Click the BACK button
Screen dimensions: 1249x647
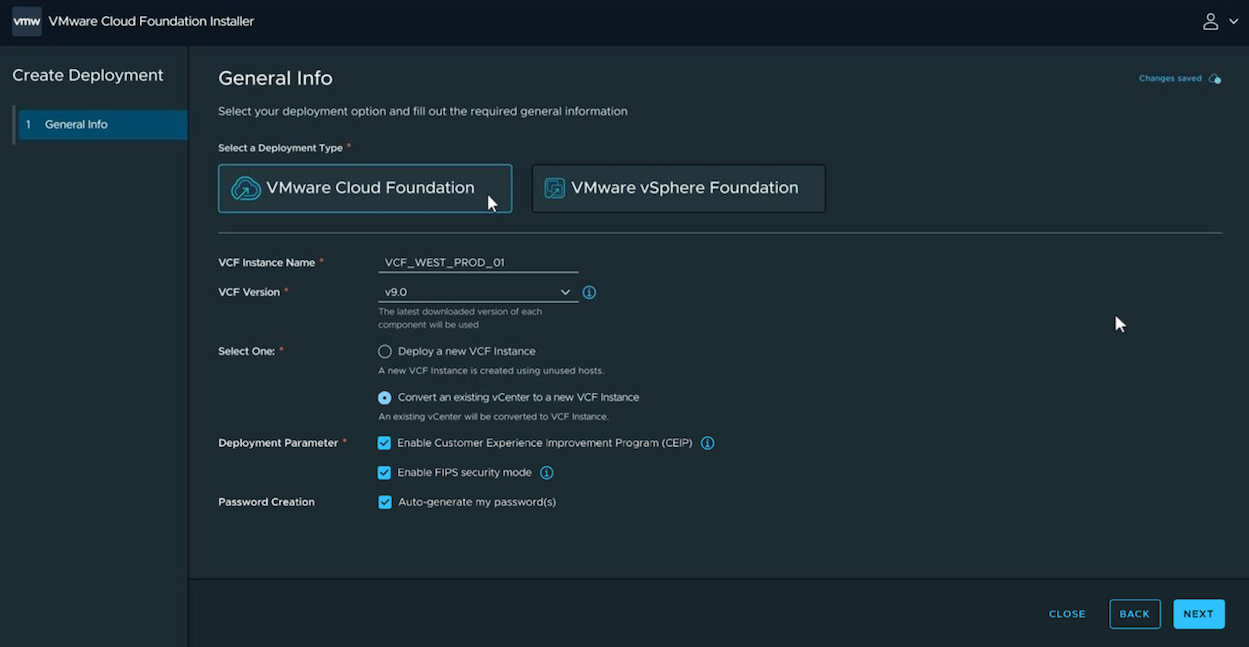(1134, 614)
